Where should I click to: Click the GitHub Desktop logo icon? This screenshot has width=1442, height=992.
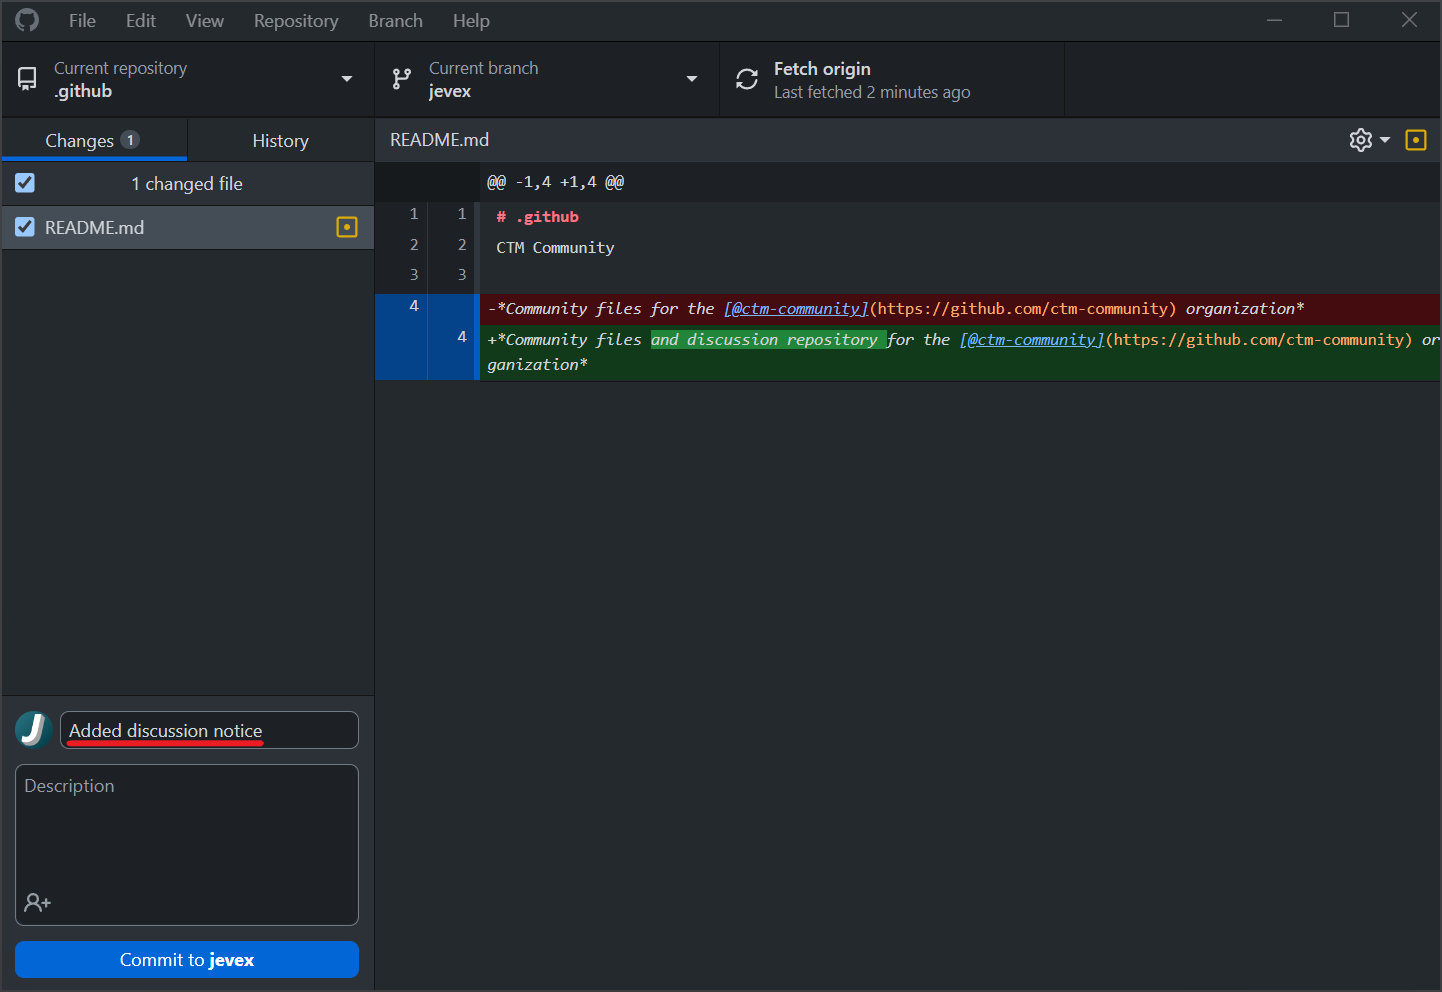click(27, 20)
